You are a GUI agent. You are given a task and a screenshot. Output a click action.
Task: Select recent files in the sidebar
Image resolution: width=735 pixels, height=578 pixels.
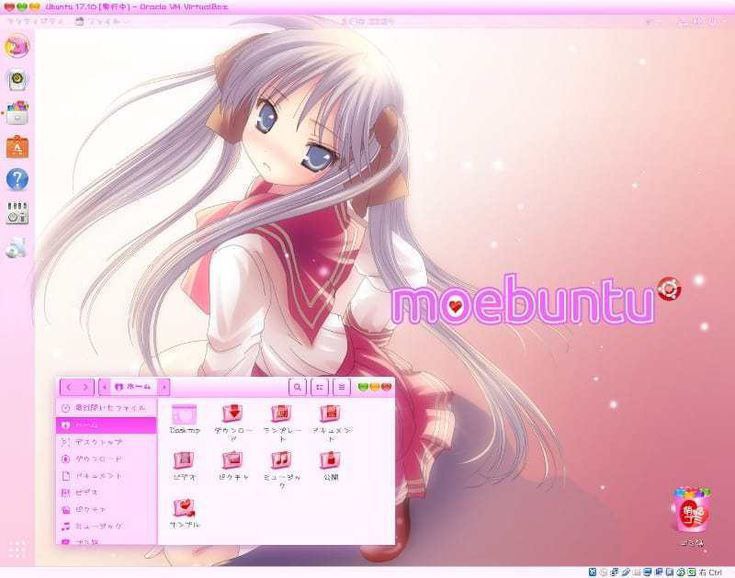(x=106, y=408)
